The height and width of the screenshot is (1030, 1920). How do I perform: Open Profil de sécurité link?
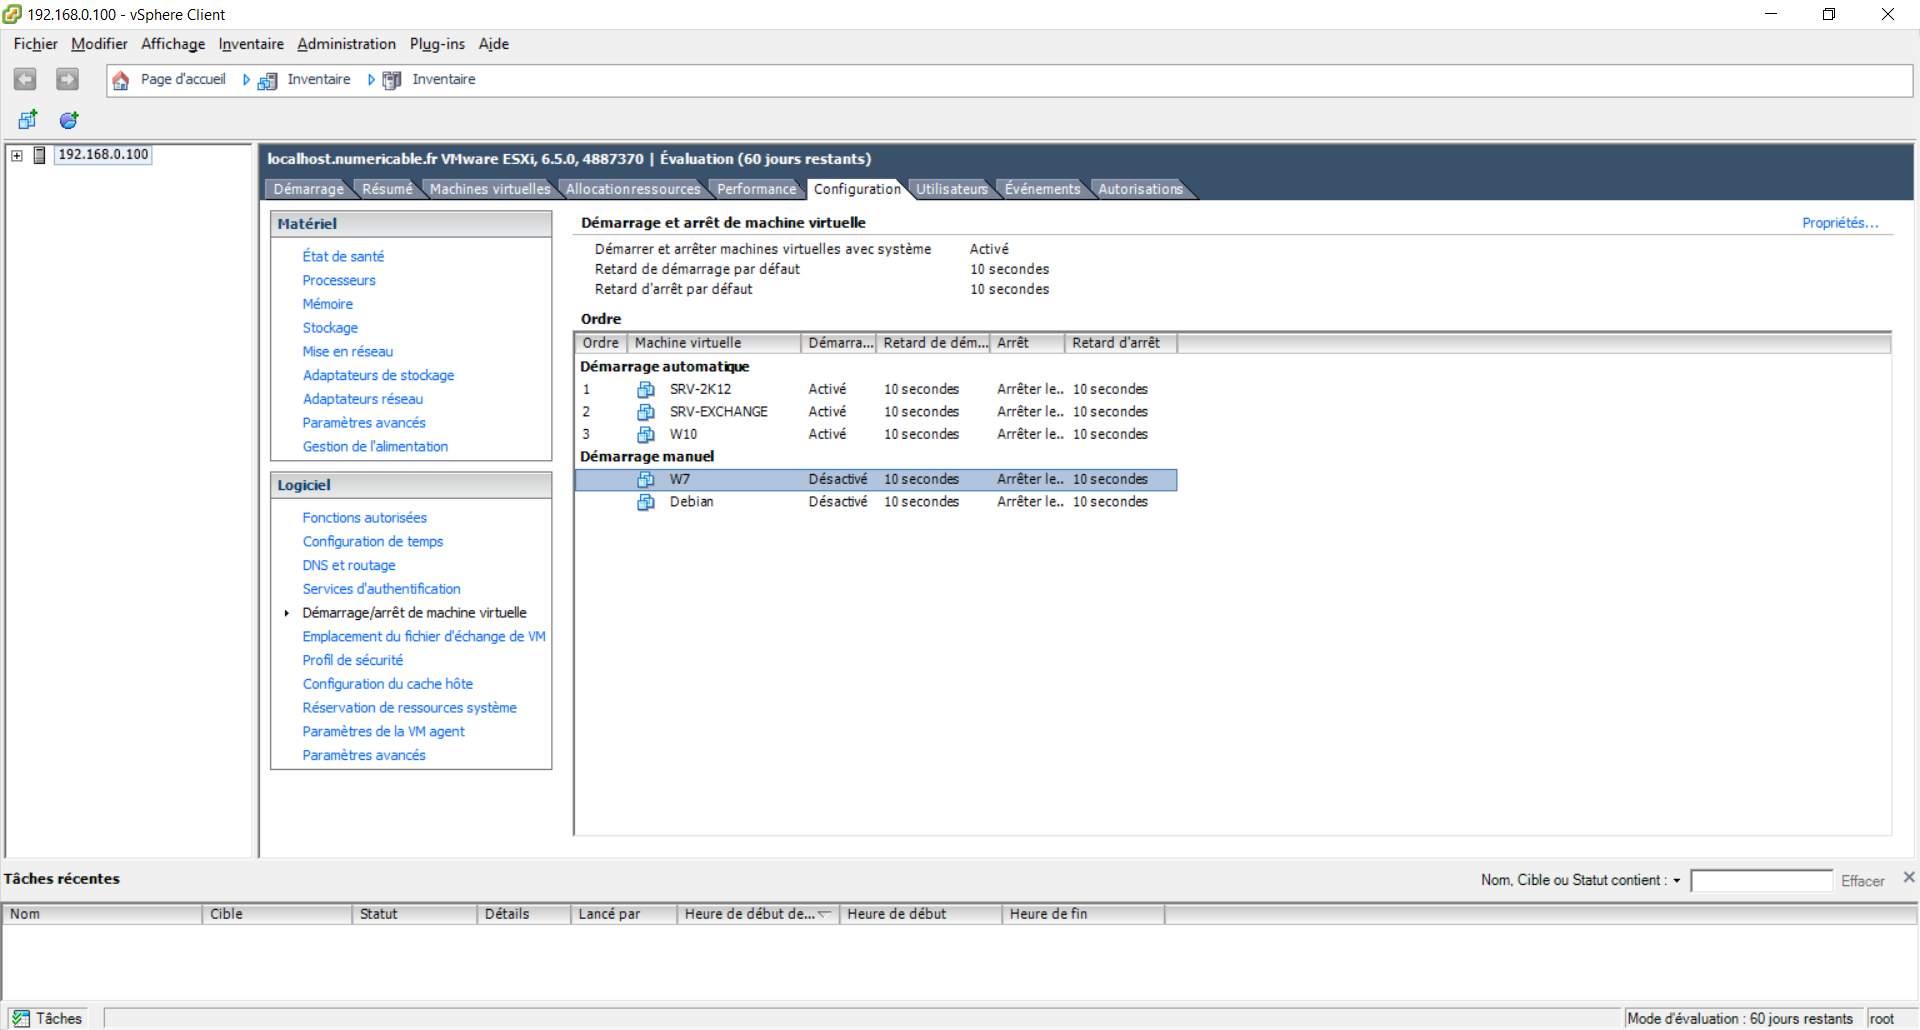(x=353, y=661)
